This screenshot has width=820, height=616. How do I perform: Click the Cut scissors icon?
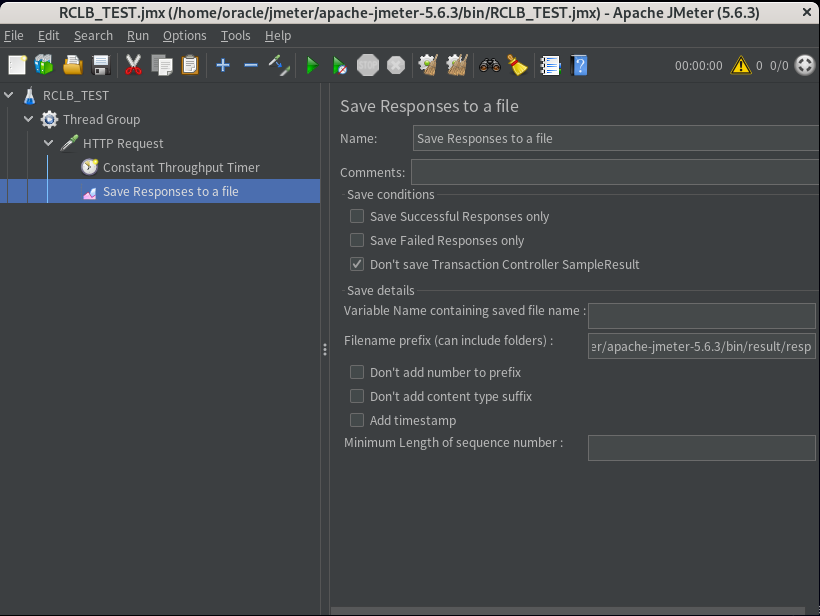tap(133, 65)
